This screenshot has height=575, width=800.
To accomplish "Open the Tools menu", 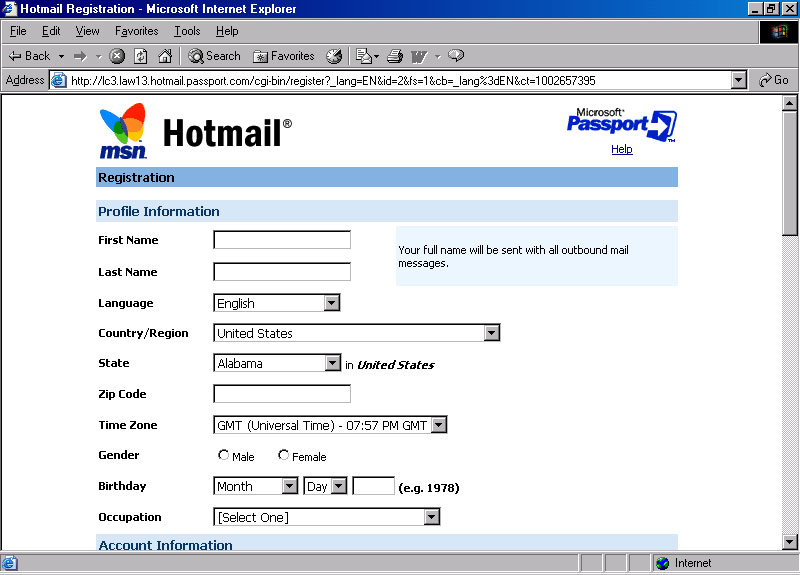I will (x=187, y=31).
